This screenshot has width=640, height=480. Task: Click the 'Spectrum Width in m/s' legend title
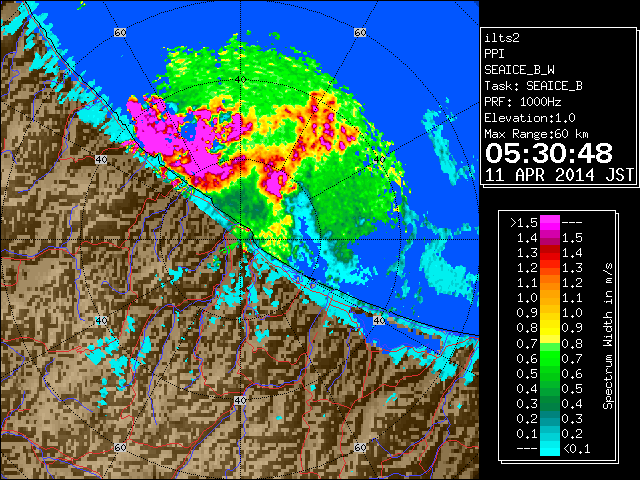(608, 336)
